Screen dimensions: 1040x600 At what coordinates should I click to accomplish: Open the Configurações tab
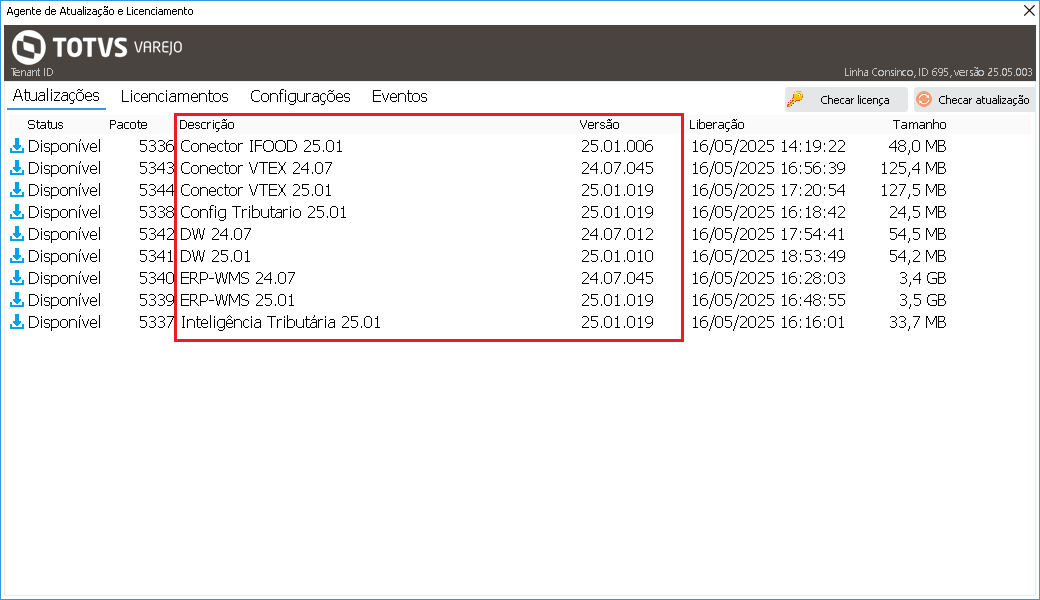300,96
